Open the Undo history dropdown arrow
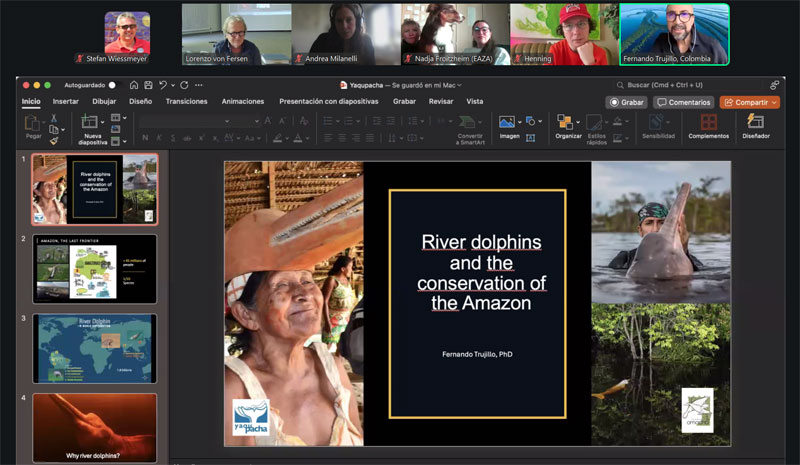The width and height of the screenshot is (800, 465). [x=173, y=85]
